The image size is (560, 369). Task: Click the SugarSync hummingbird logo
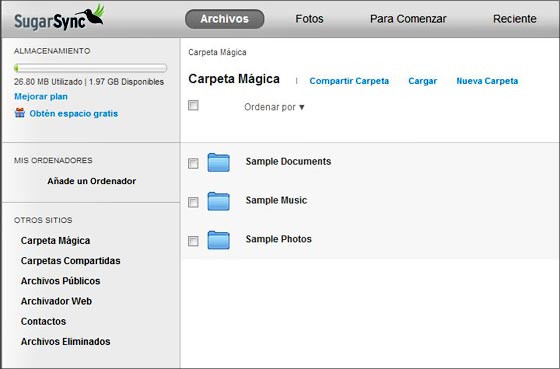(59, 18)
